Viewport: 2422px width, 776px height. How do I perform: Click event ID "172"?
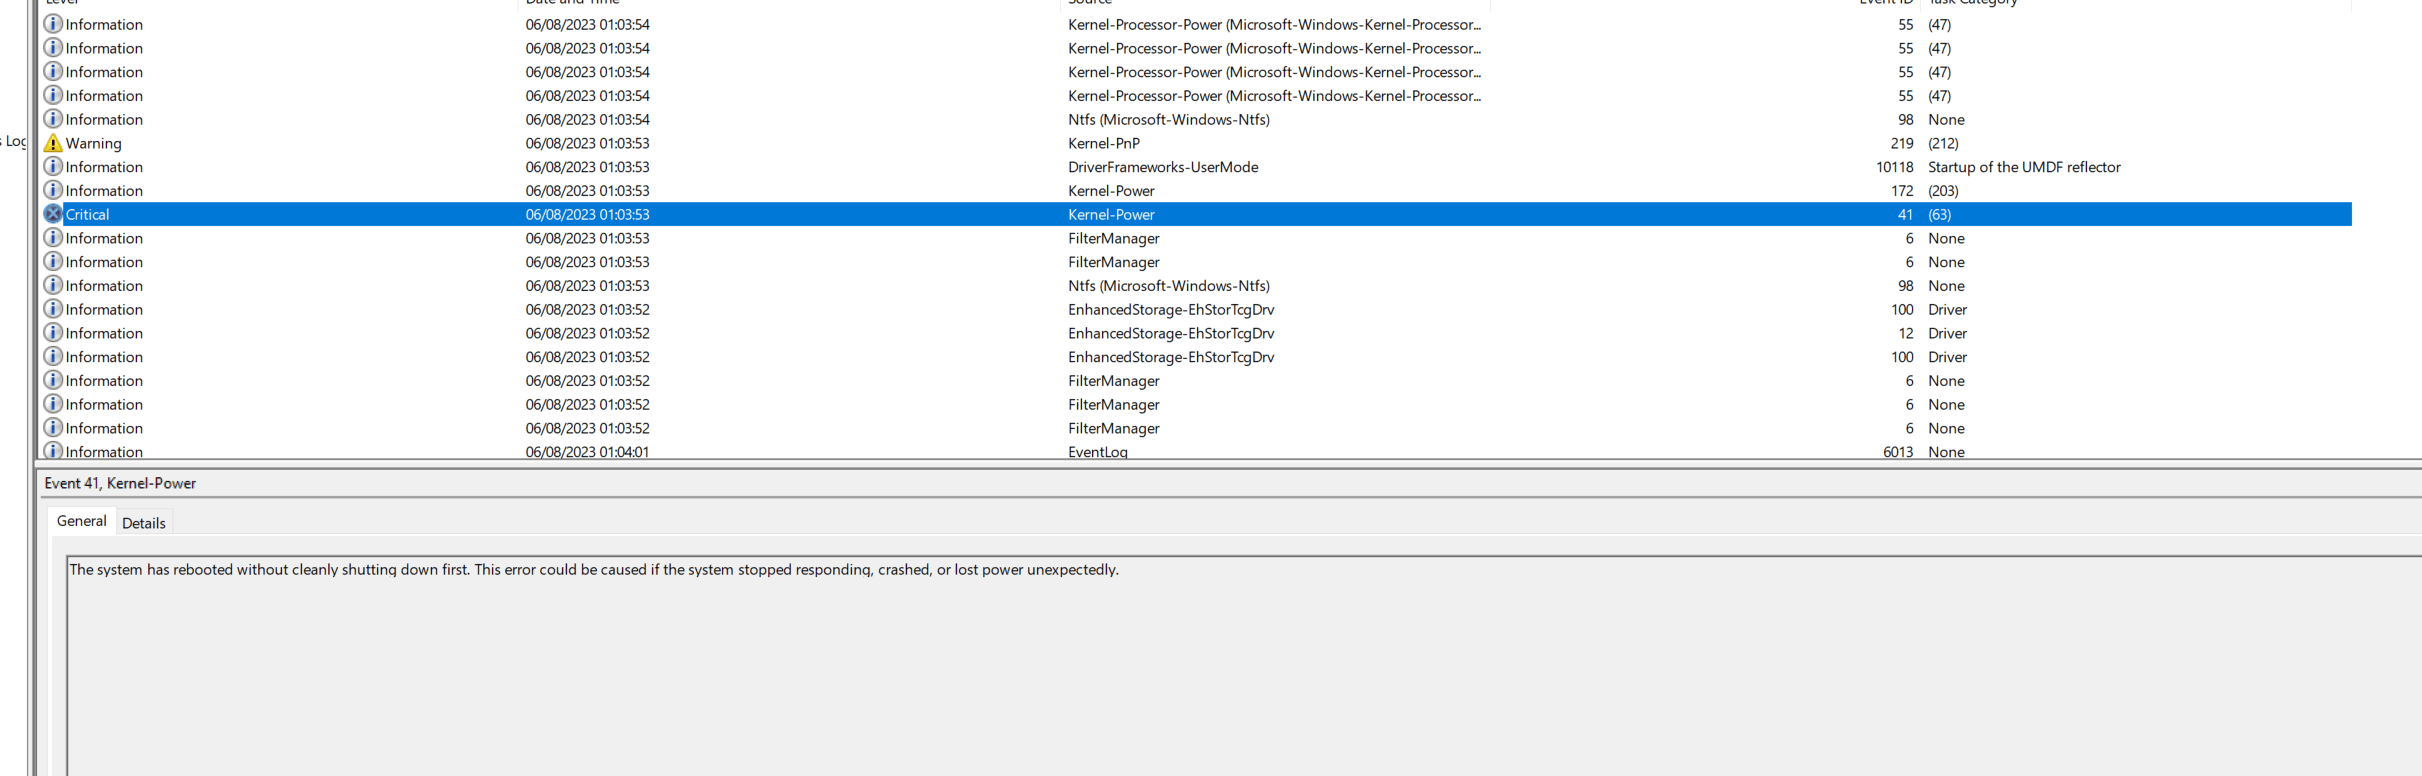pyautogui.click(x=1901, y=190)
